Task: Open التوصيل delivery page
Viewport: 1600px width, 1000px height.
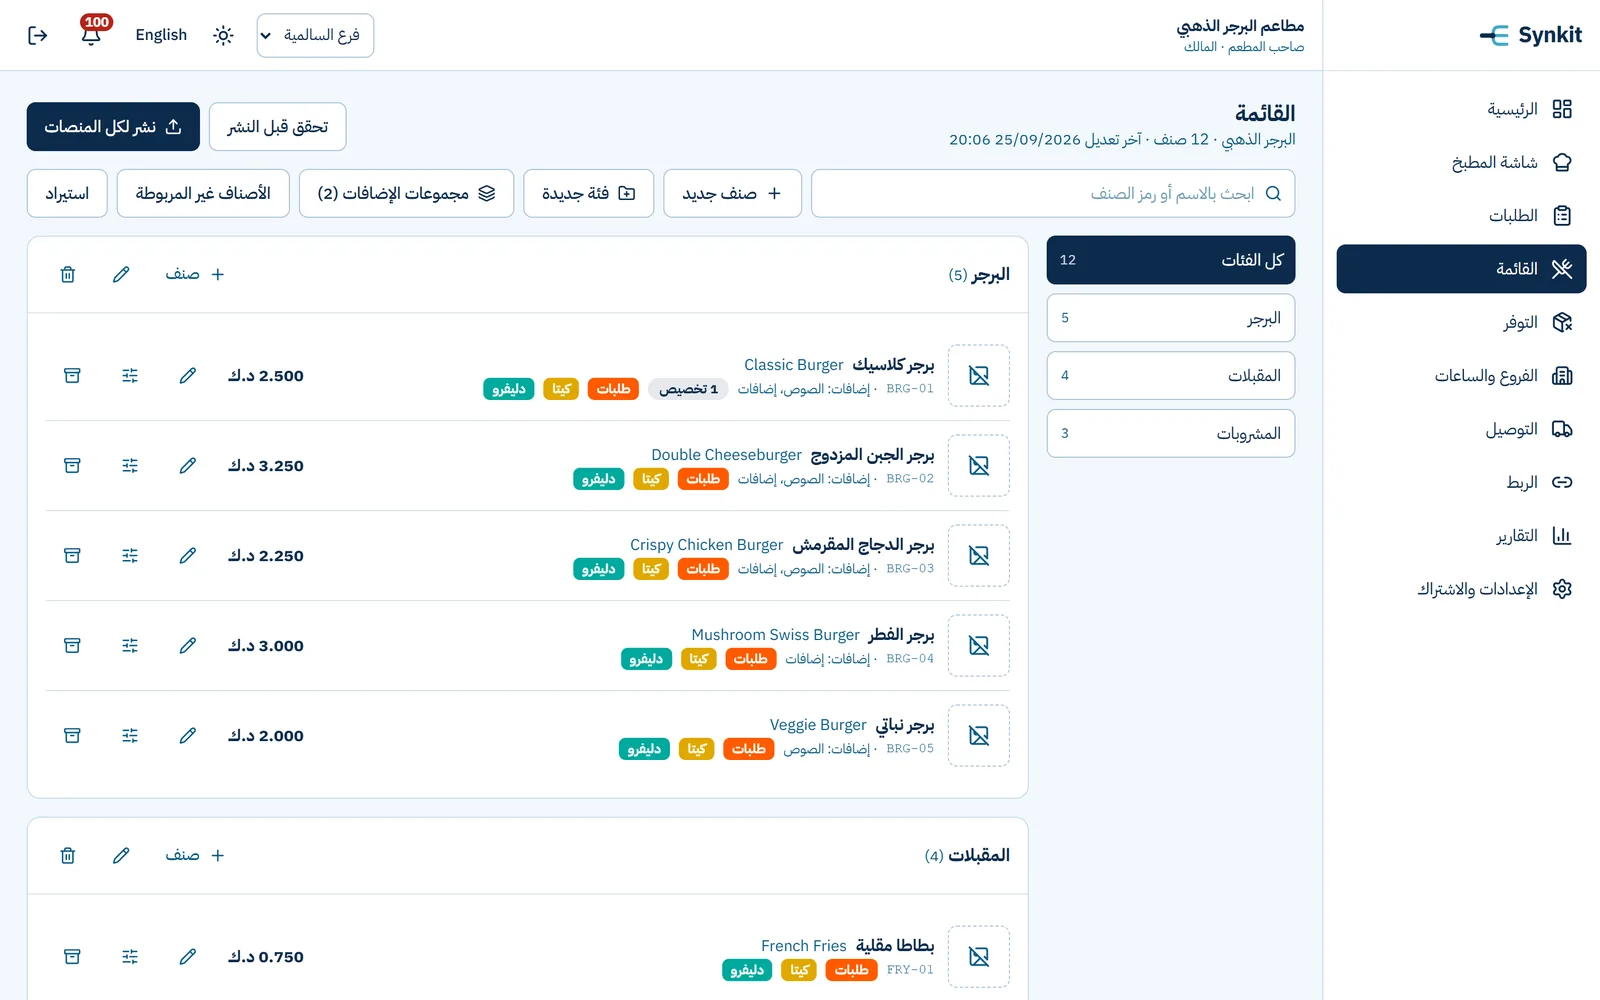Action: tap(1461, 429)
